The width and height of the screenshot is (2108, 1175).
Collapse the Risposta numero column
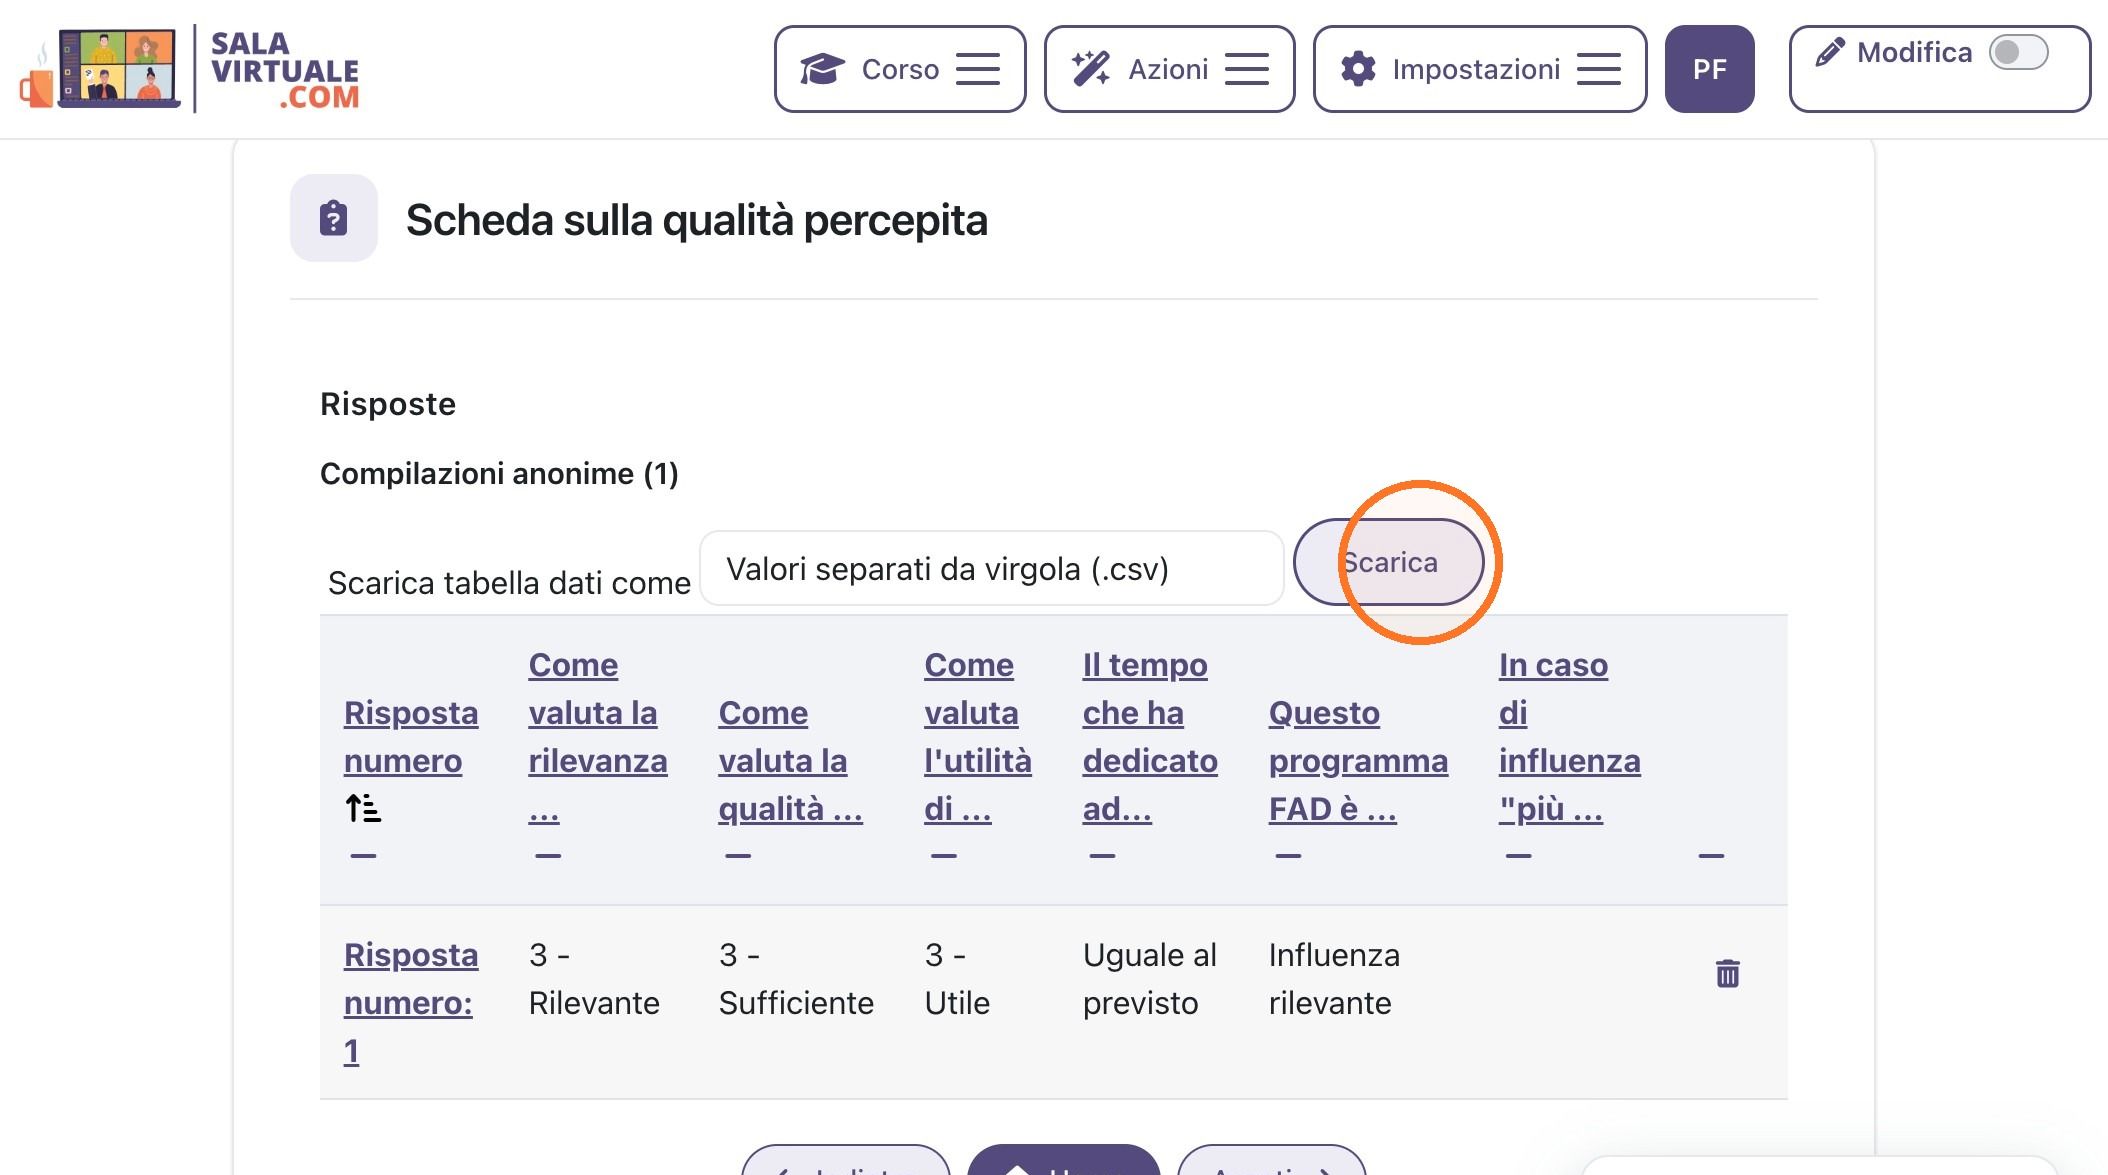tap(363, 856)
